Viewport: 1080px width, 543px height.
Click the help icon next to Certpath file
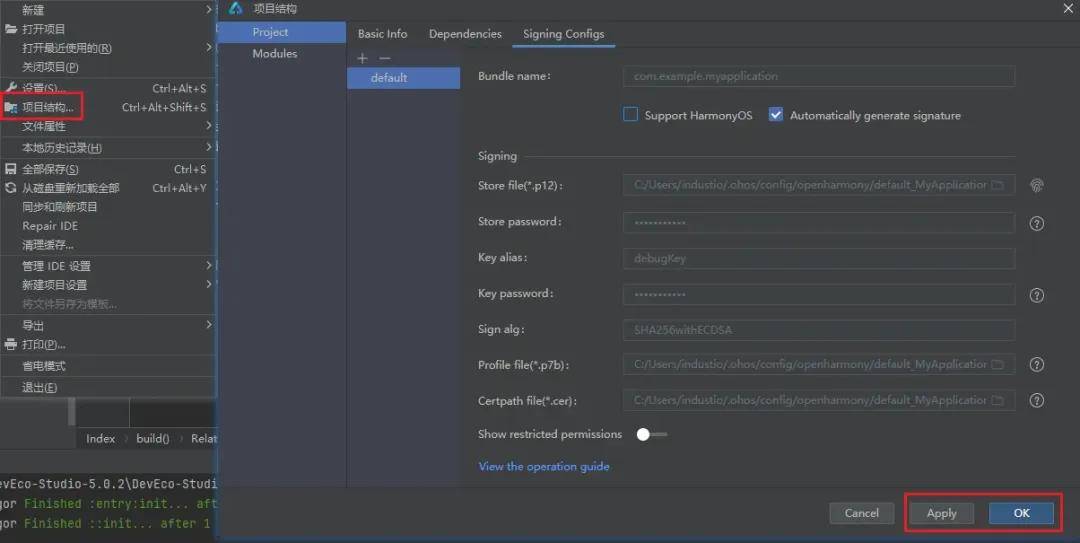(x=1037, y=400)
